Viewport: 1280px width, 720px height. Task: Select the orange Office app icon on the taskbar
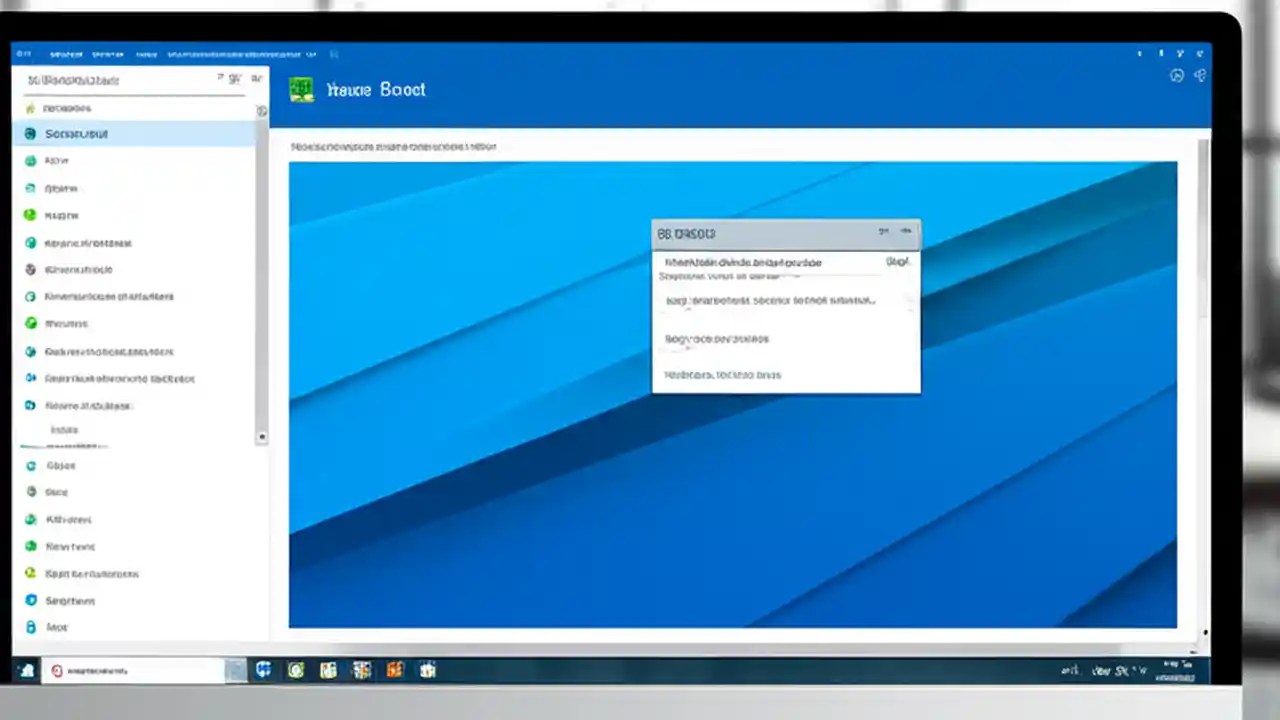pyautogui.click(x=395, y=670)
